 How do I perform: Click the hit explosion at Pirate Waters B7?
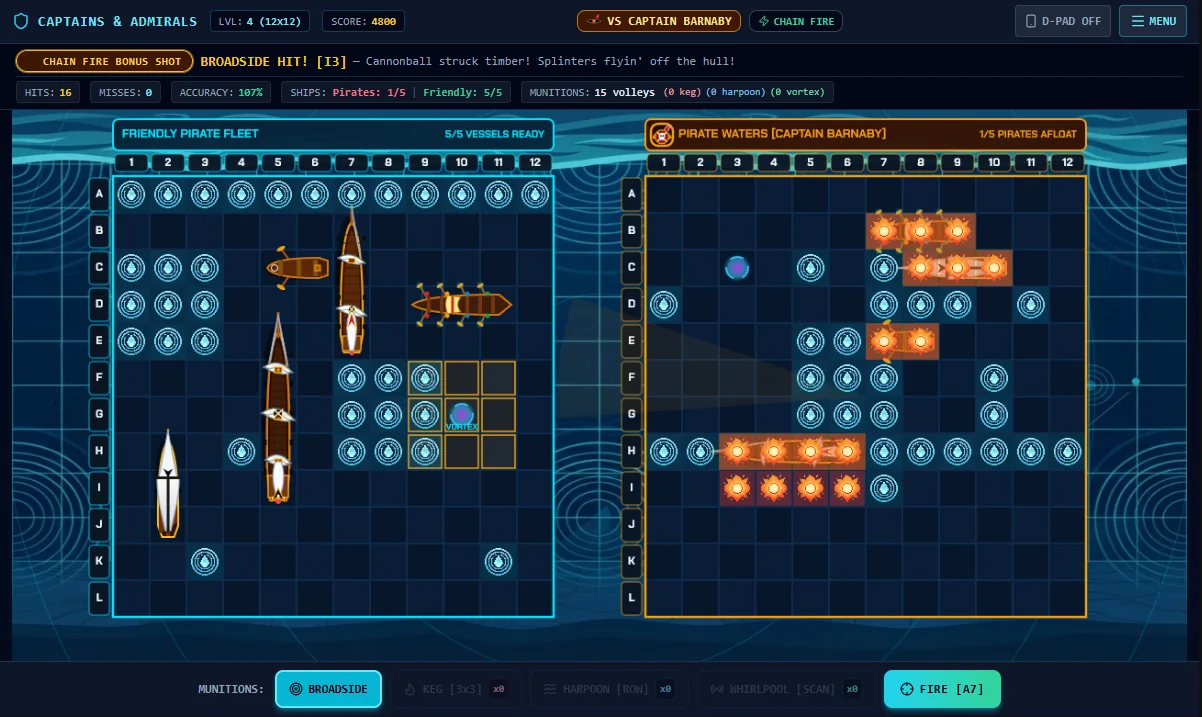point(884,231)
